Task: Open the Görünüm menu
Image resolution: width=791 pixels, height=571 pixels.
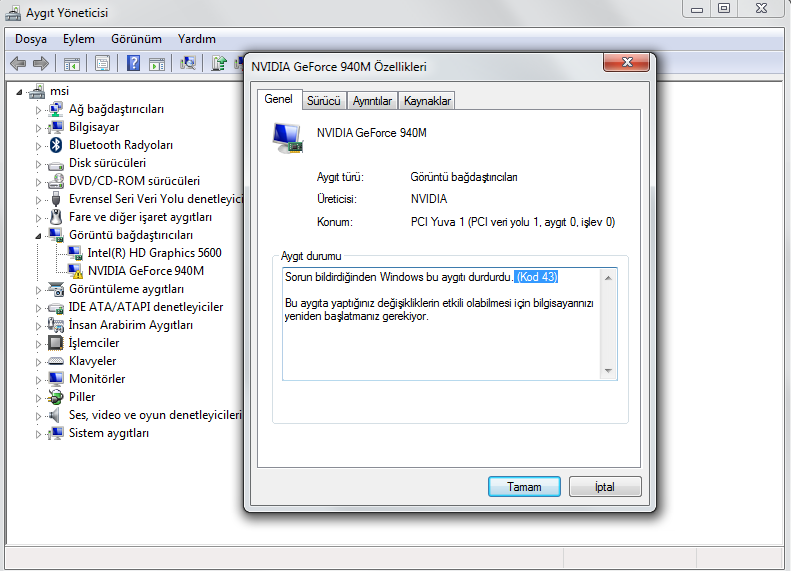Action: pyautogui.click(x=136, y=39)
